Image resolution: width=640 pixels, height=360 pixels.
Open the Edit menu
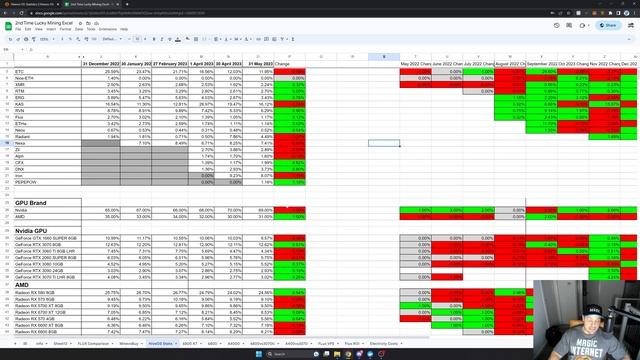click(28, 29)
